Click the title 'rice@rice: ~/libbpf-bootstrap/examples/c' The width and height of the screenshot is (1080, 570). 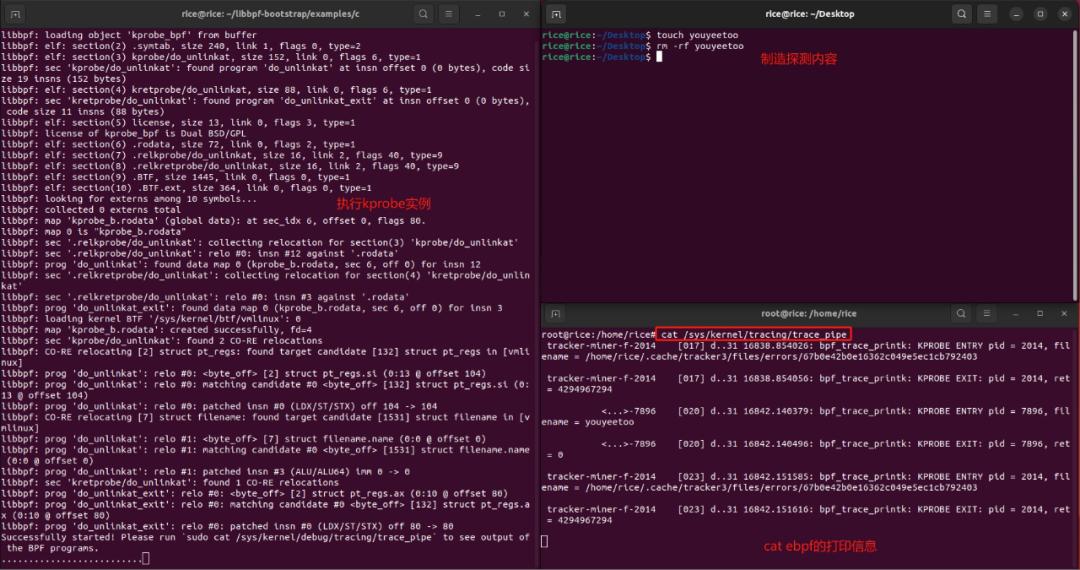coord(270,14)
